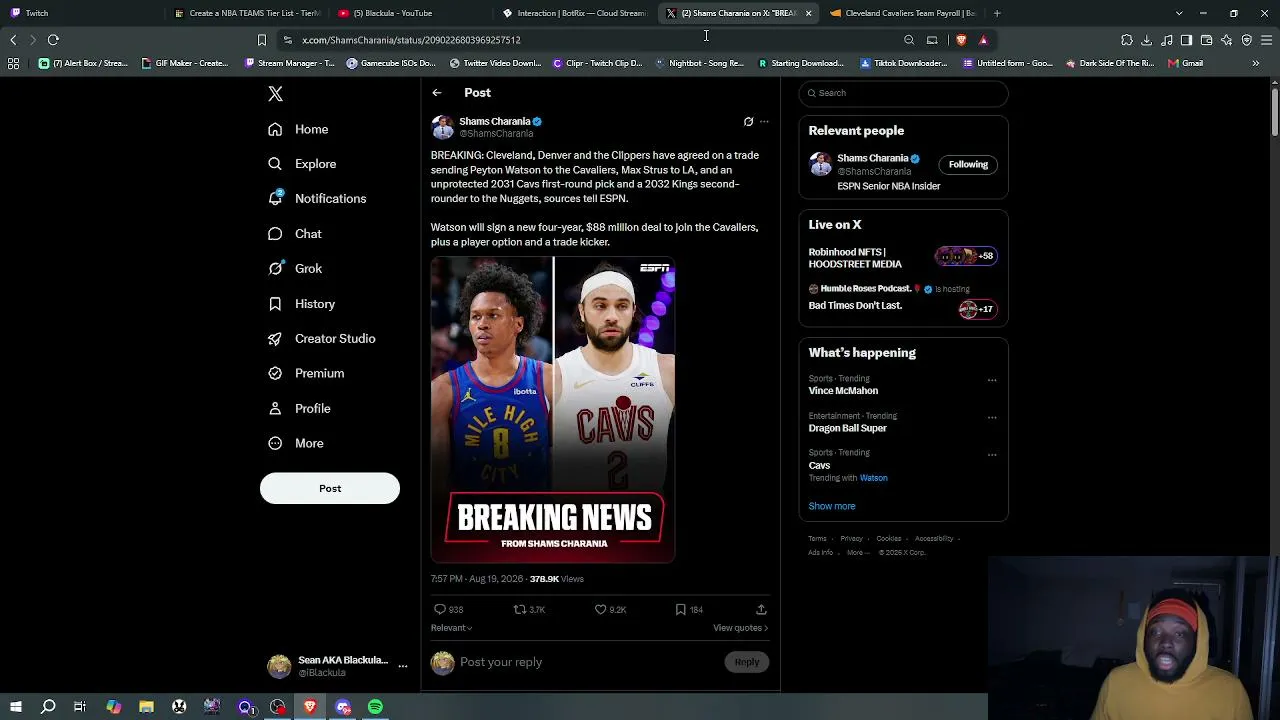Like the post with the heart icon
Viewport: 1280px width, 720px height.
pos(601,609)
